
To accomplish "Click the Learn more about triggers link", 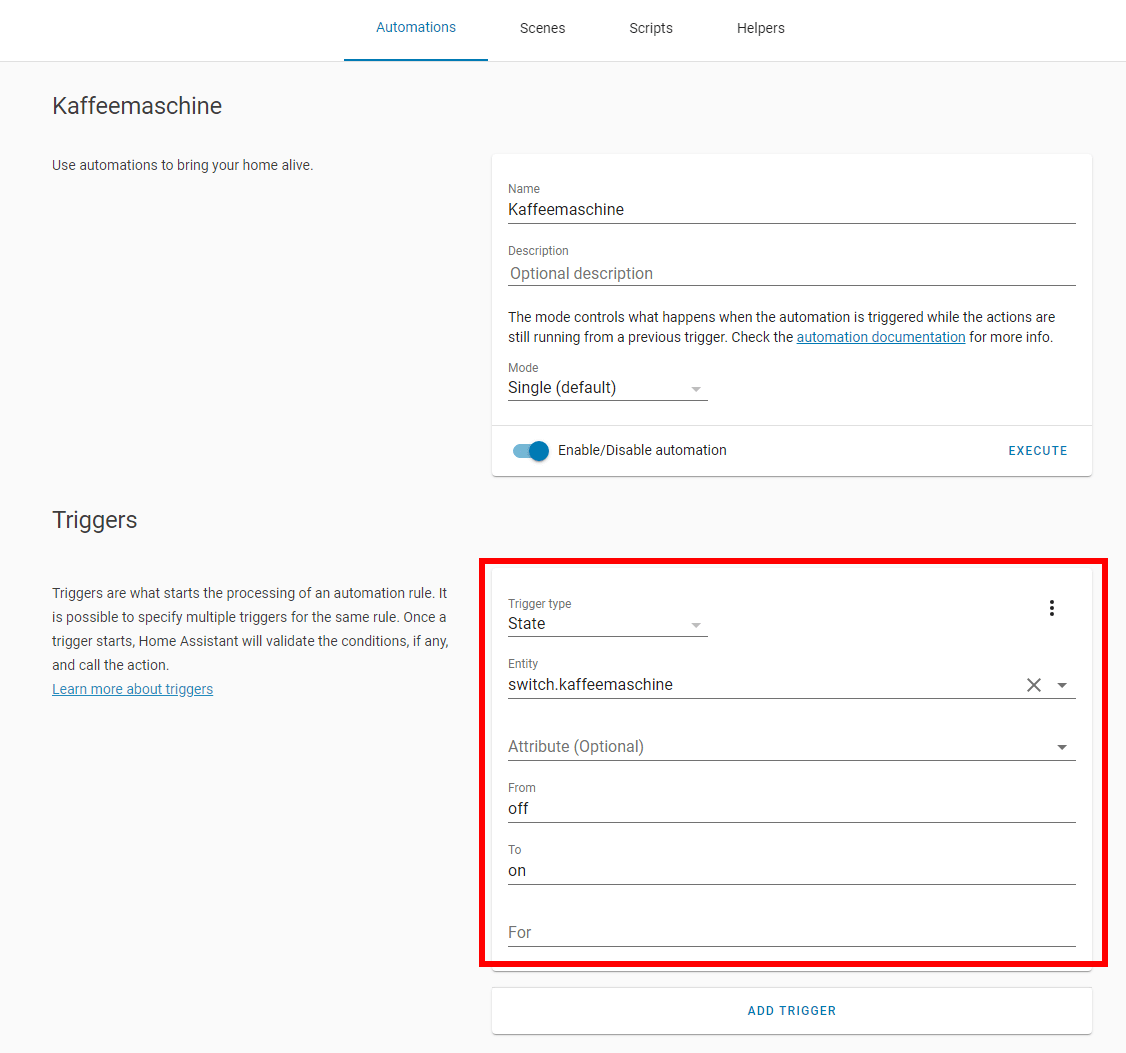I will pyautogui.click(x=132, y=689).
